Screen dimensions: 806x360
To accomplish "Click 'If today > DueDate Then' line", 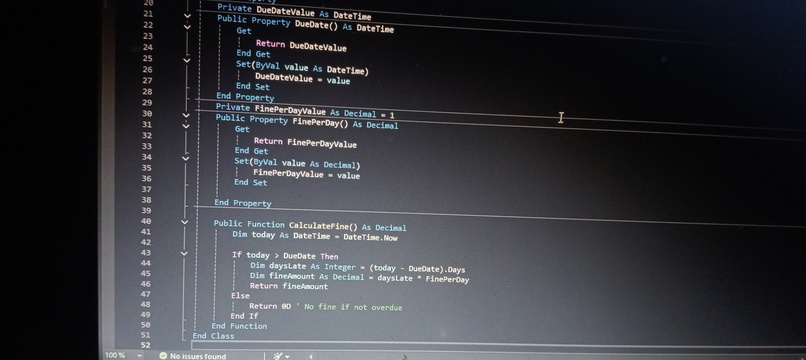I will pos(285,256).
